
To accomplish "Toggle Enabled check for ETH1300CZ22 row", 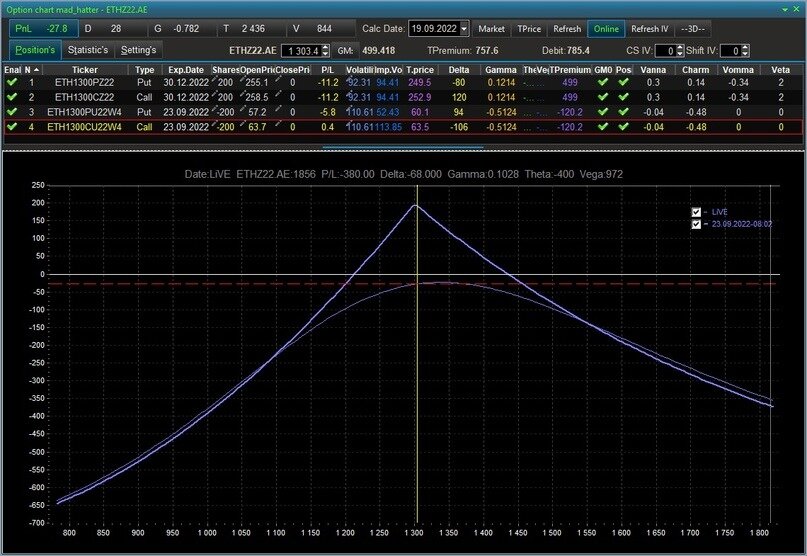I will [12, 97].
